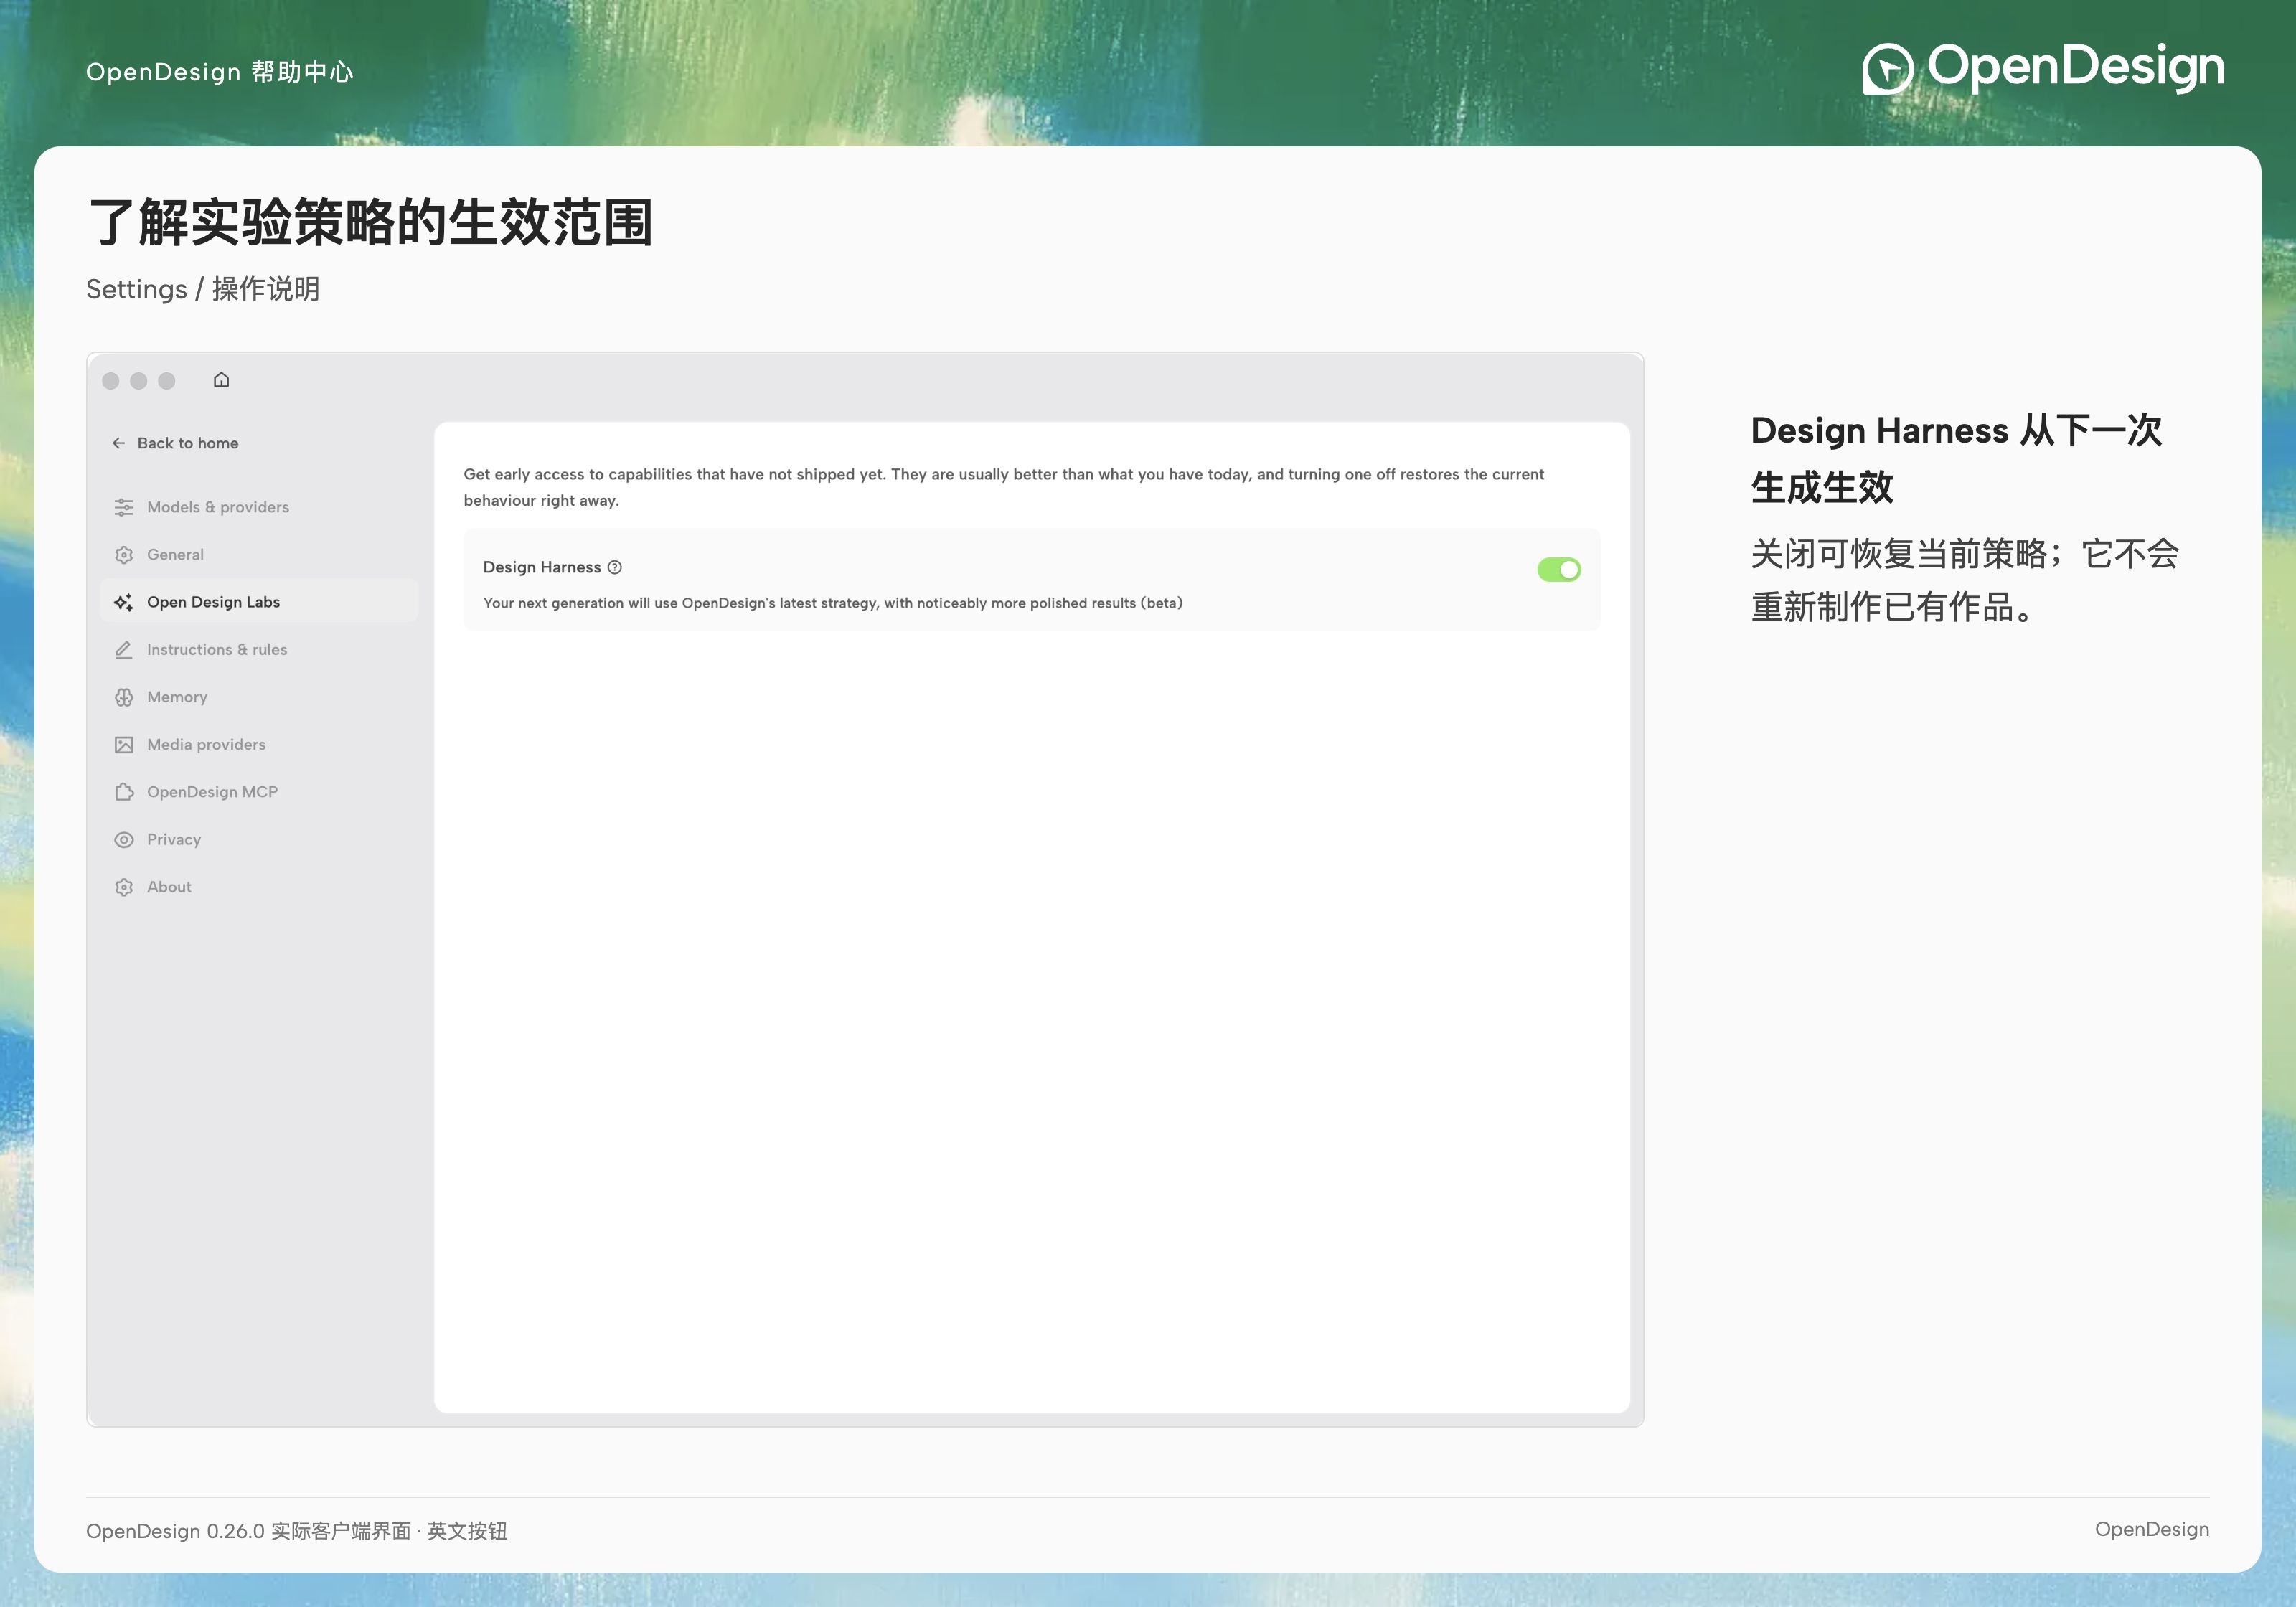The height and width of the screenshot is (1607, 2296).
Task: Select Open Design Labs in the sidebar
Action: click(x=259, y=602)
